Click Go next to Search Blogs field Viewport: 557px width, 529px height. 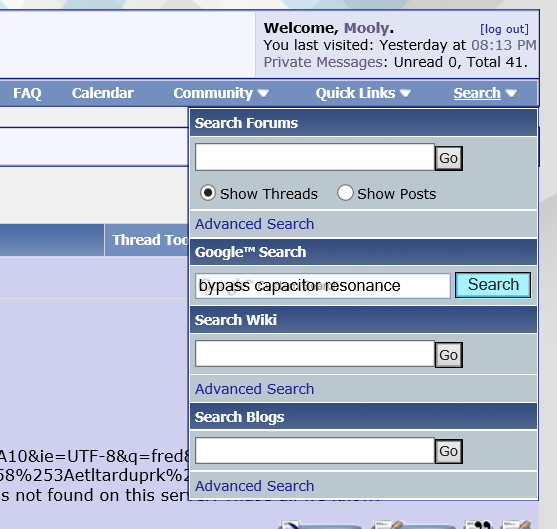449,451
